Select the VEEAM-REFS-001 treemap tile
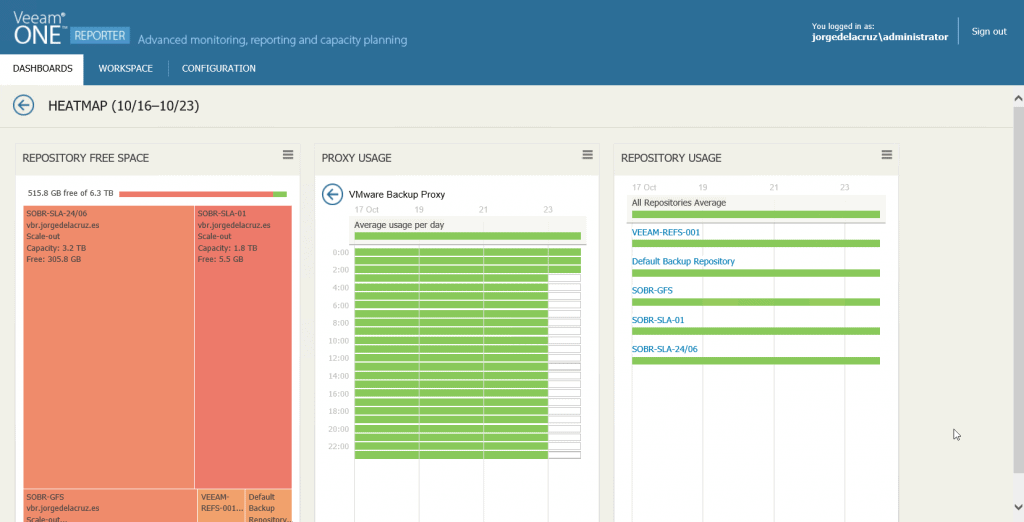This screenshot has height=522, width=1024. click(221, 506)
